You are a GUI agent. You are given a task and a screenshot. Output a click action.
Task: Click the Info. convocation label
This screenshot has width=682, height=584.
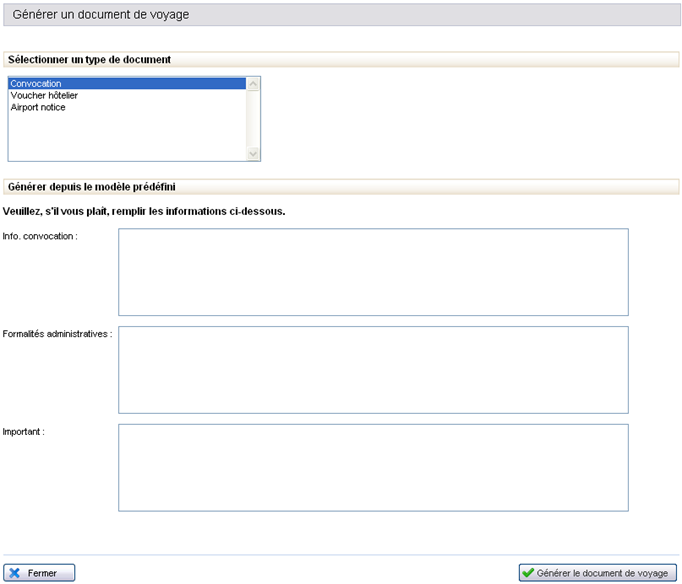pos(41,236)
